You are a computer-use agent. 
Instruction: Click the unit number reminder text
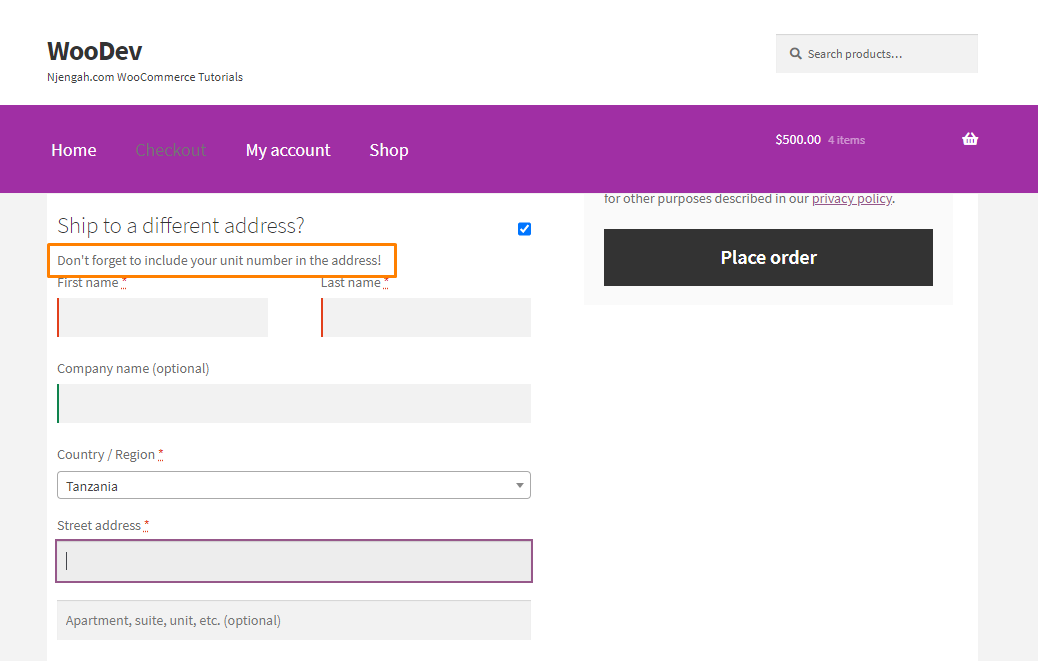coord(219,260)
